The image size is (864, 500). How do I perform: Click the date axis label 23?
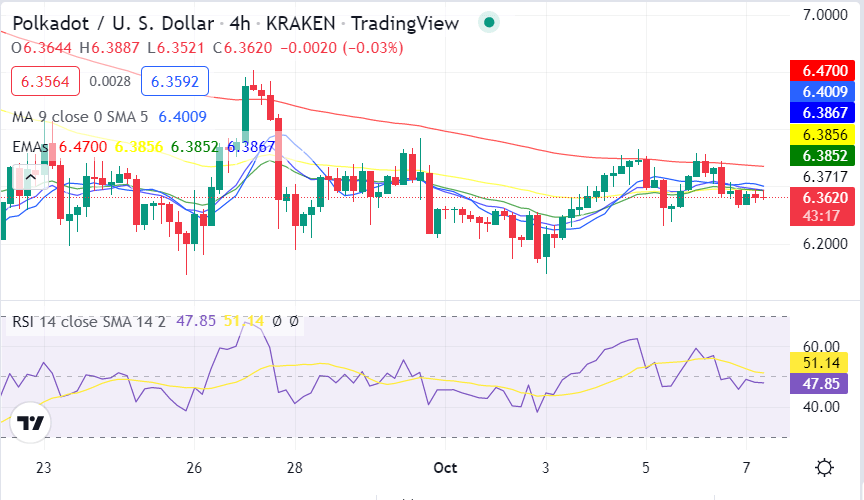pyautogui.click(x=44, y=468)
